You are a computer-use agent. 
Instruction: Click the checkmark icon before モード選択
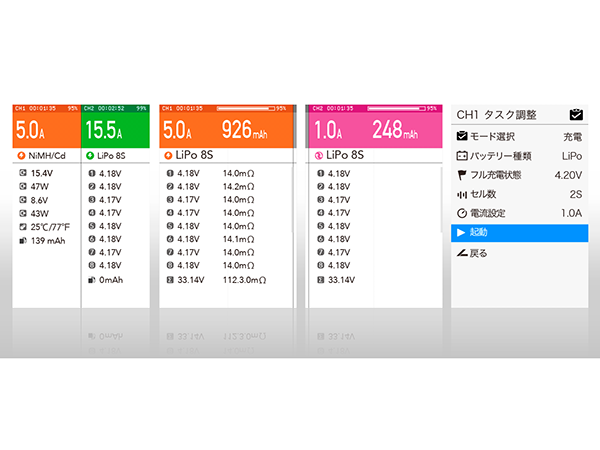(462, 136)
